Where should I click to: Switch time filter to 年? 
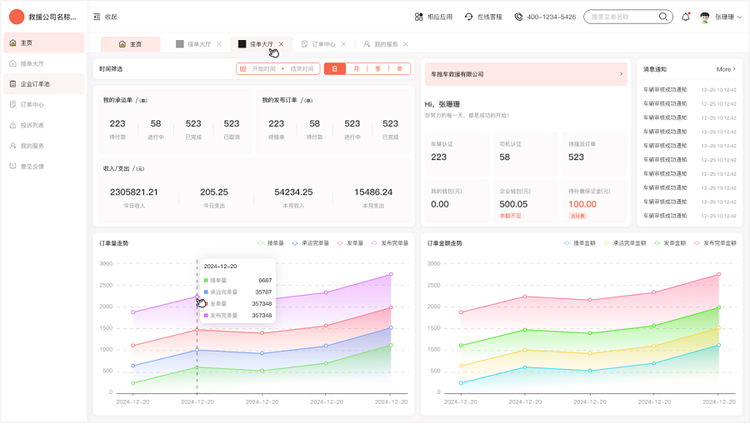(399, 69)
